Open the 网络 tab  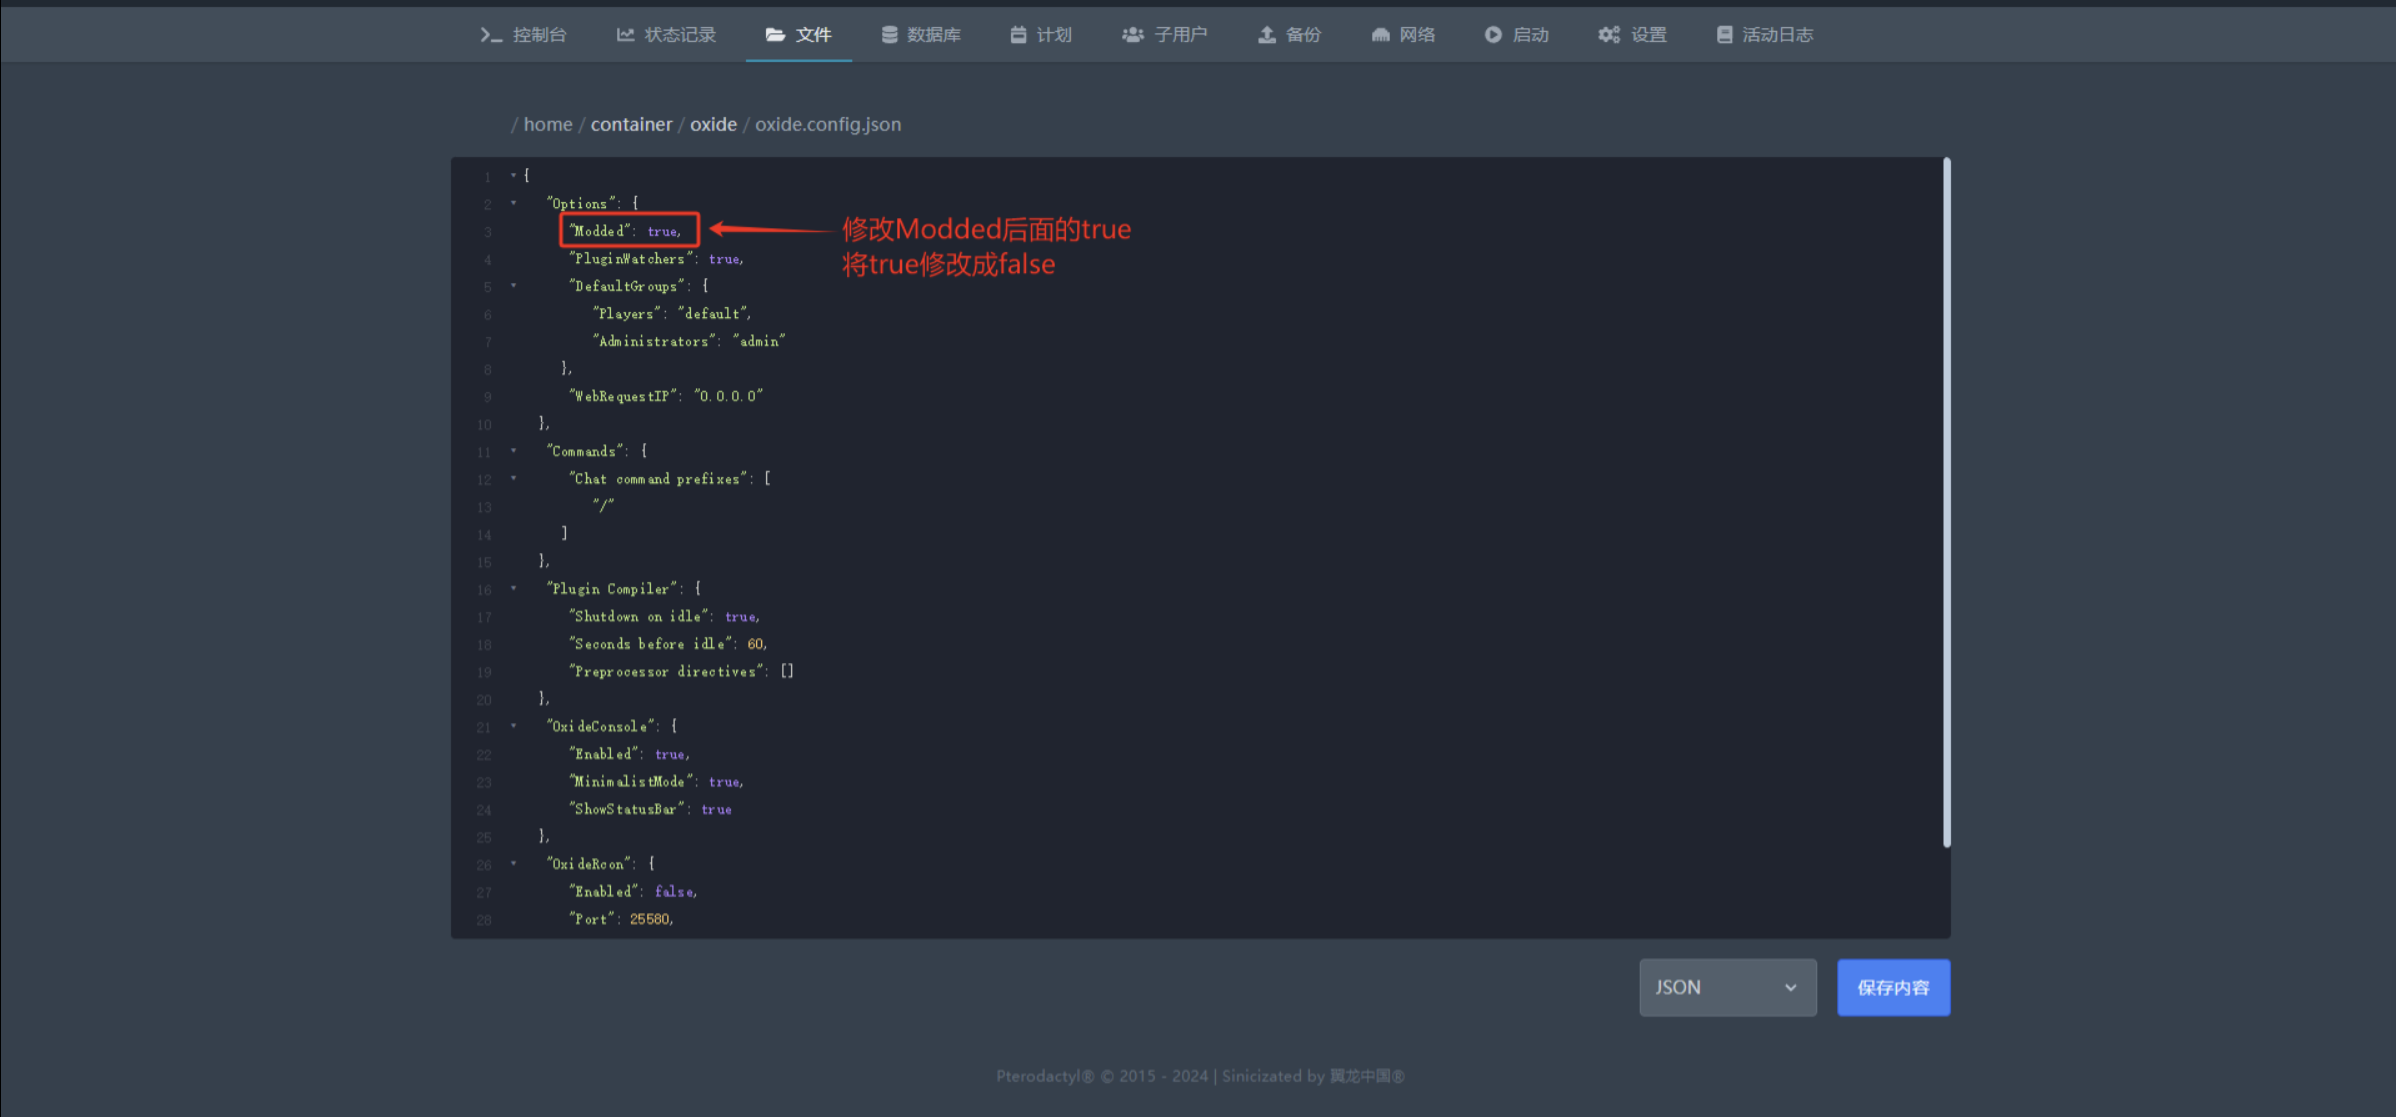[x=1403, y=35]
